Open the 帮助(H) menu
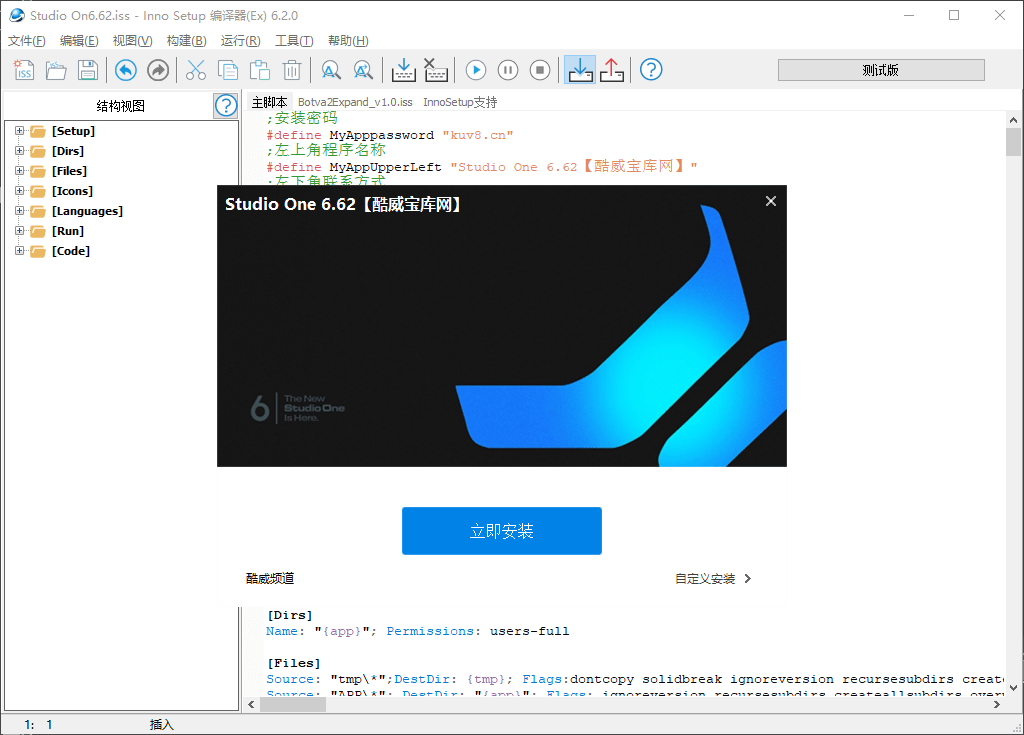The height and width of the screenshot is (735, 1024). click(x=348, y=41)
